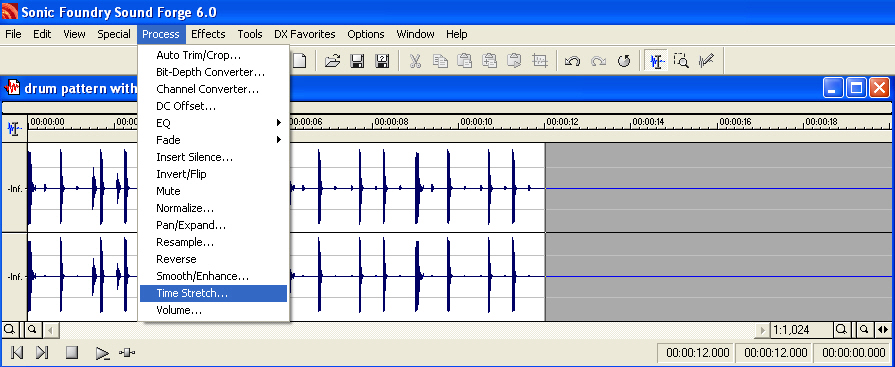
Task: Click the scrub control slider
Action: click(127, 353)
